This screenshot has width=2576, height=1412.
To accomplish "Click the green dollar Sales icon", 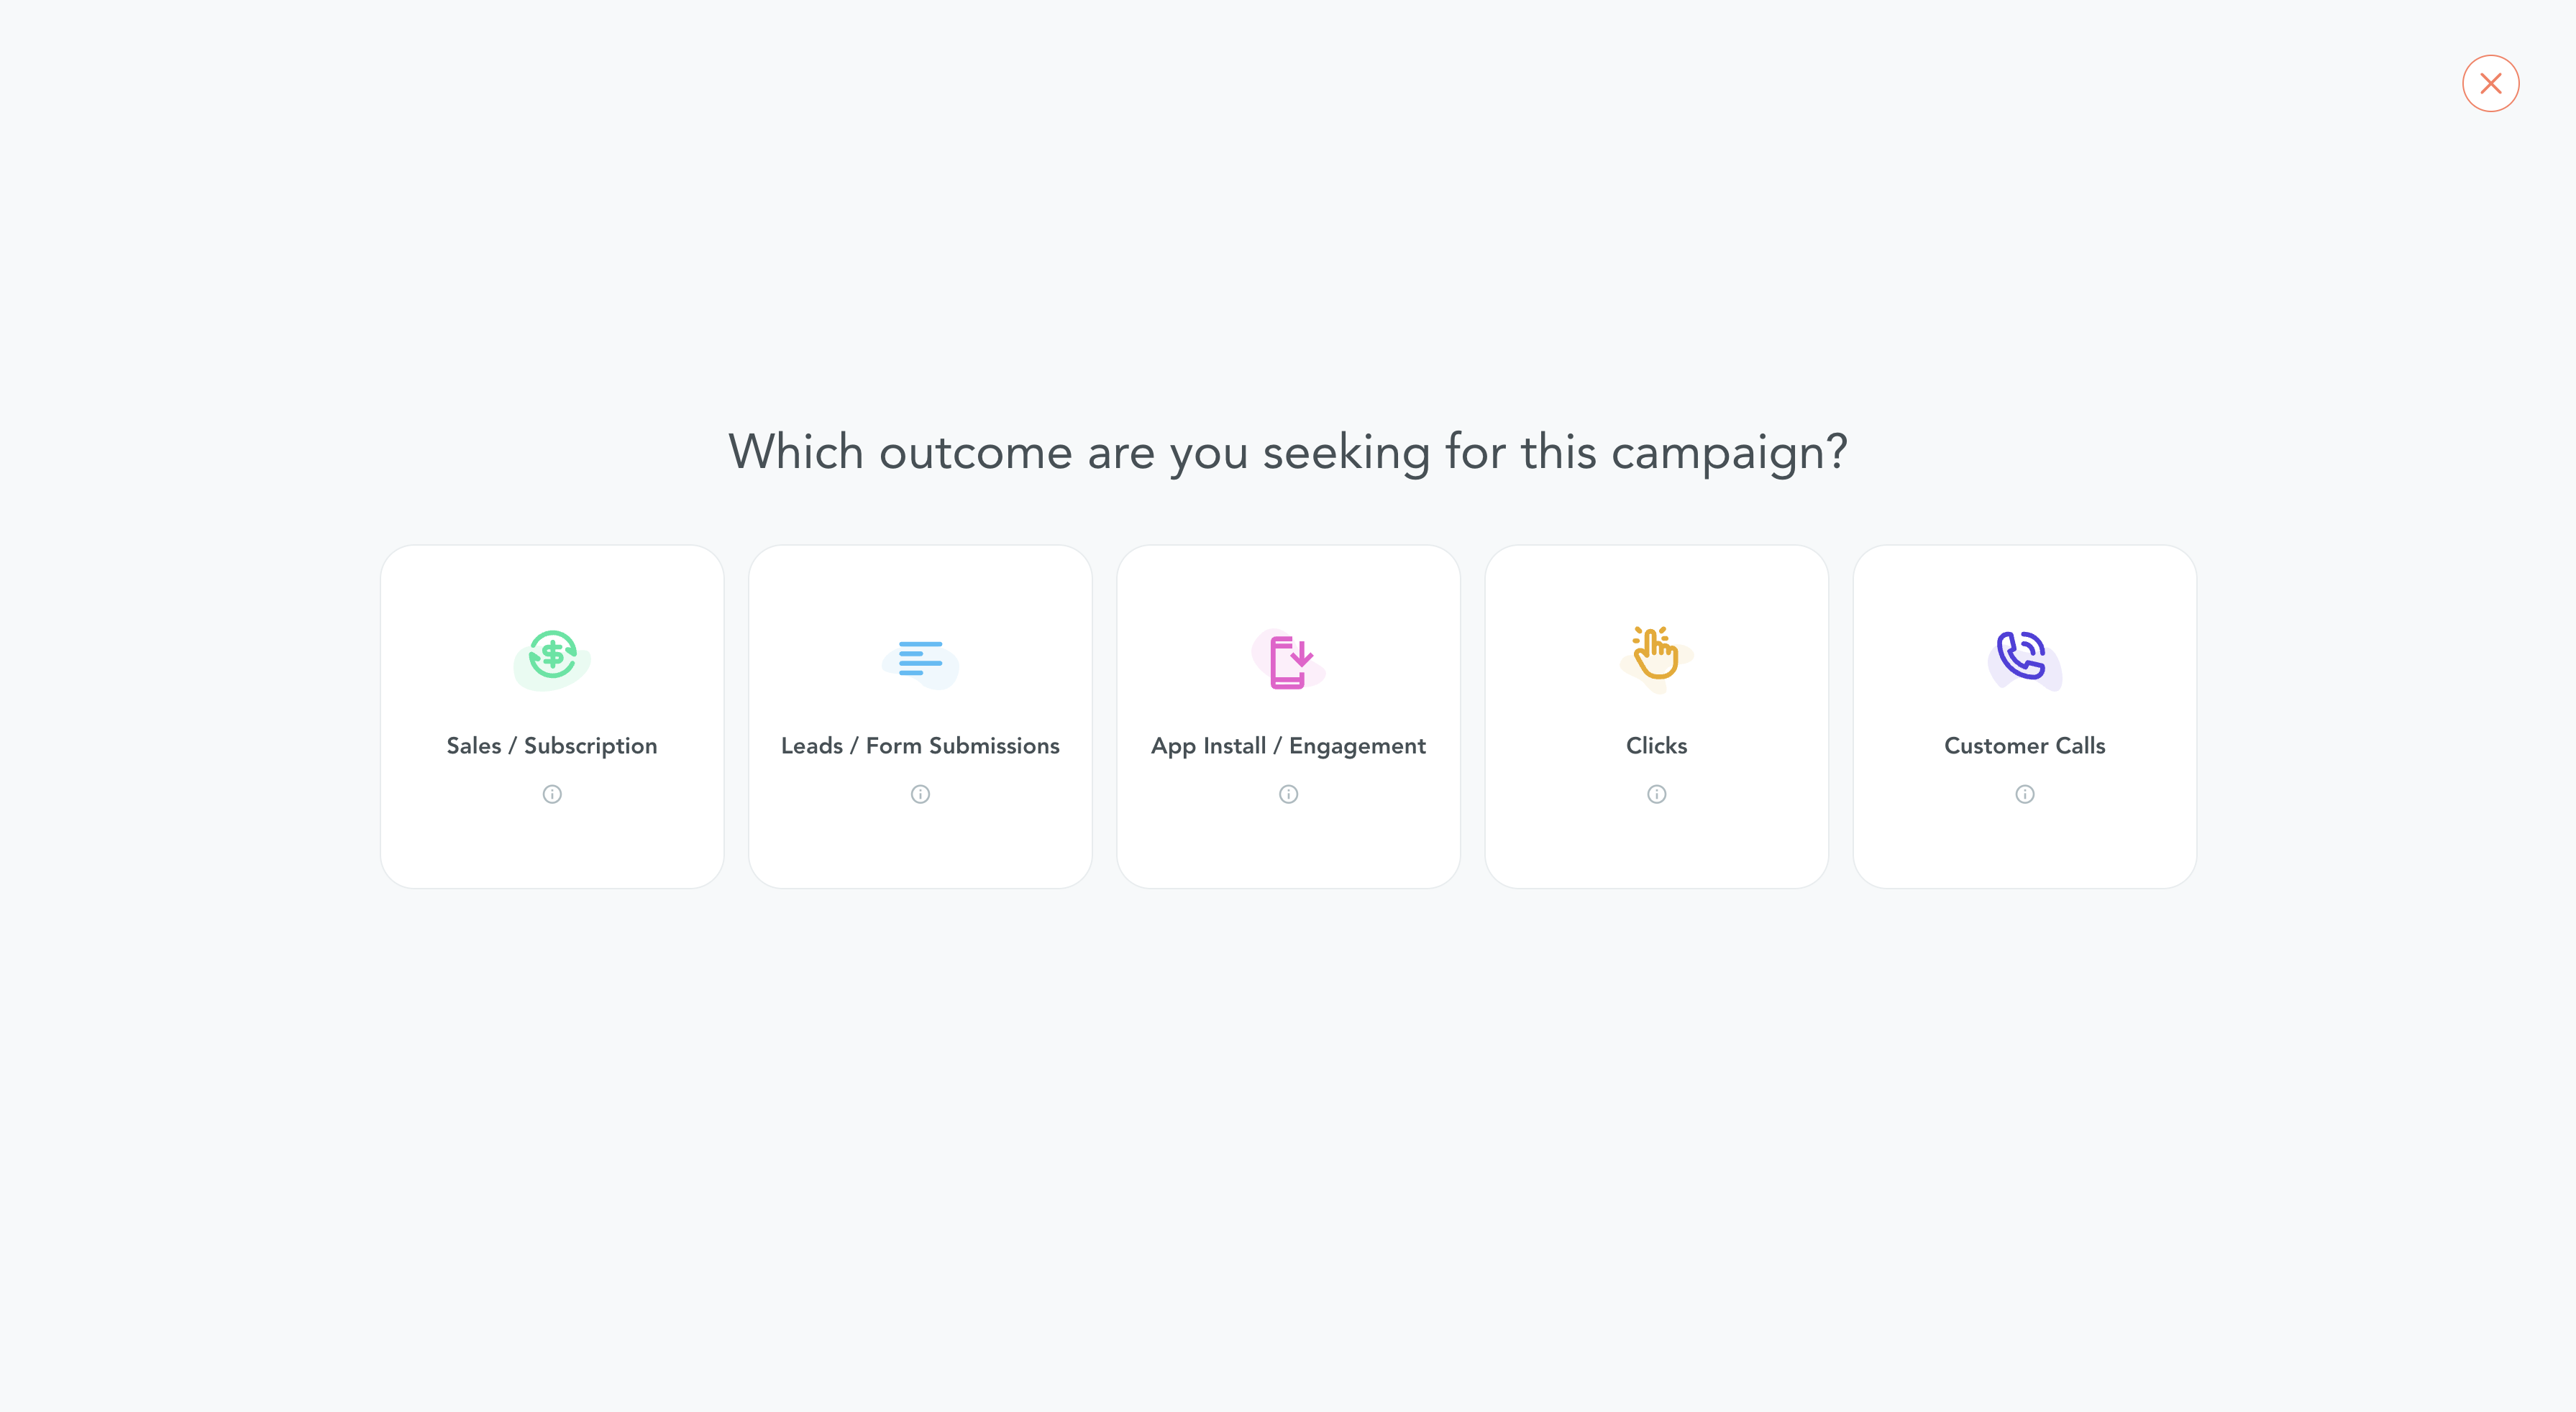I will pos(552,658).
